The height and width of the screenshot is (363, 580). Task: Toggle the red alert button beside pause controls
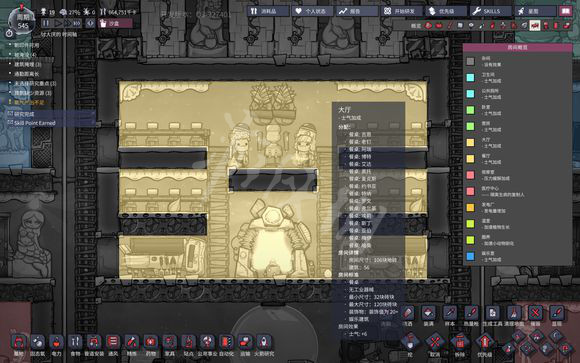(90, 23)
